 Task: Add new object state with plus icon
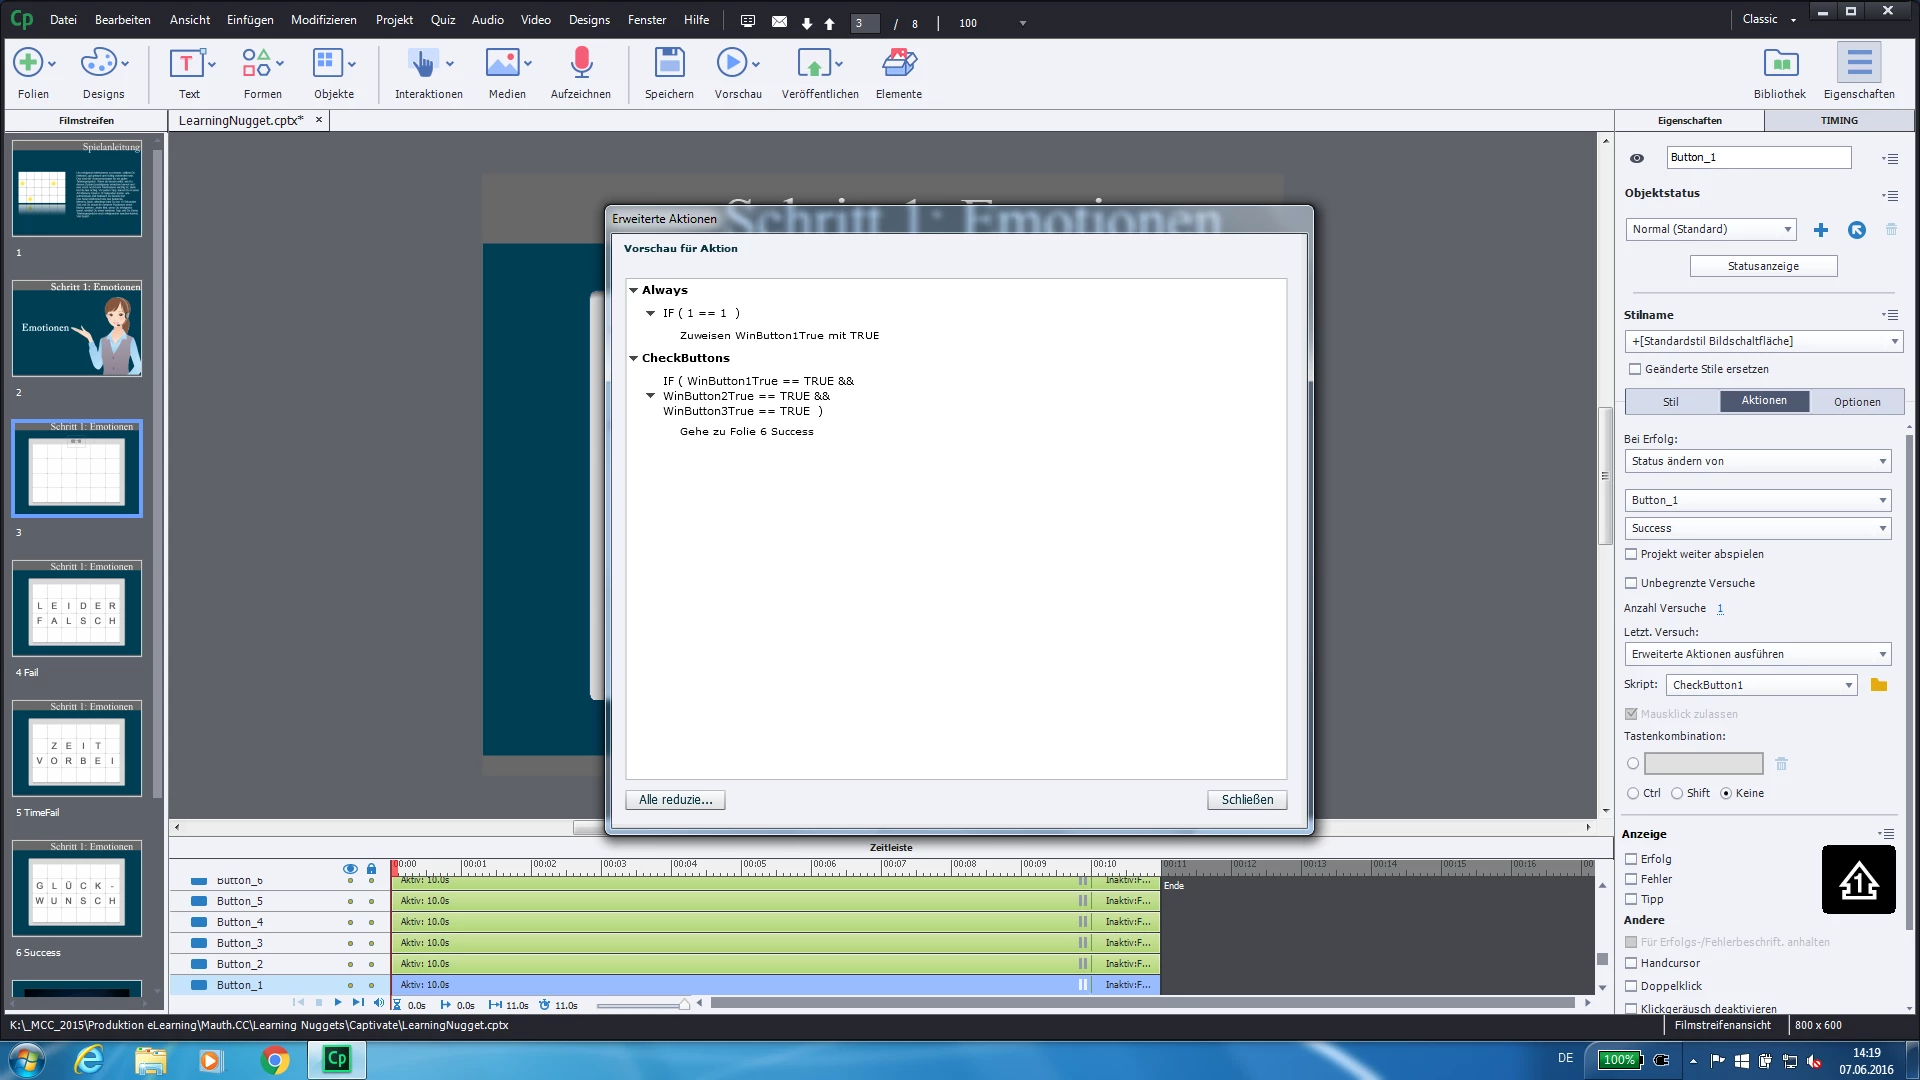coord(1821,230)
